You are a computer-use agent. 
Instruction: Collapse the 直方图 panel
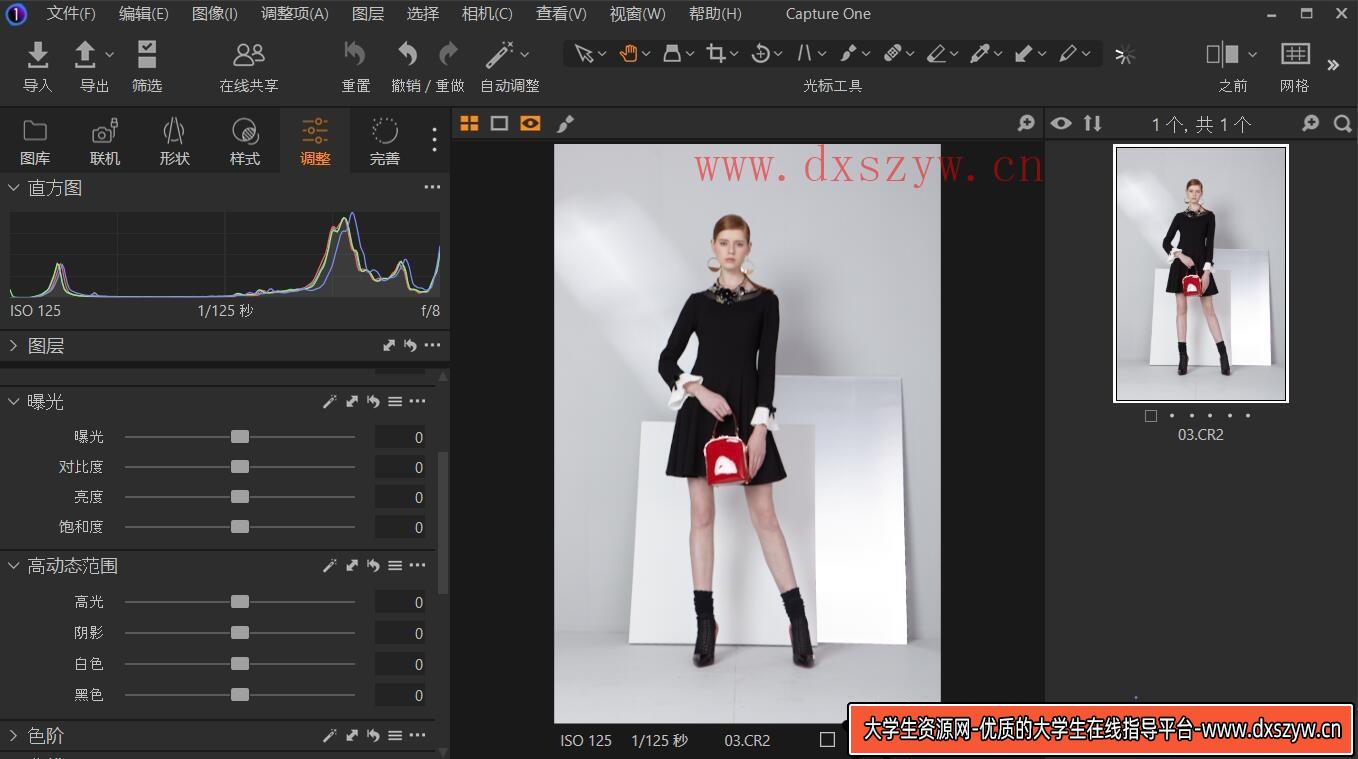coord(14,188)
